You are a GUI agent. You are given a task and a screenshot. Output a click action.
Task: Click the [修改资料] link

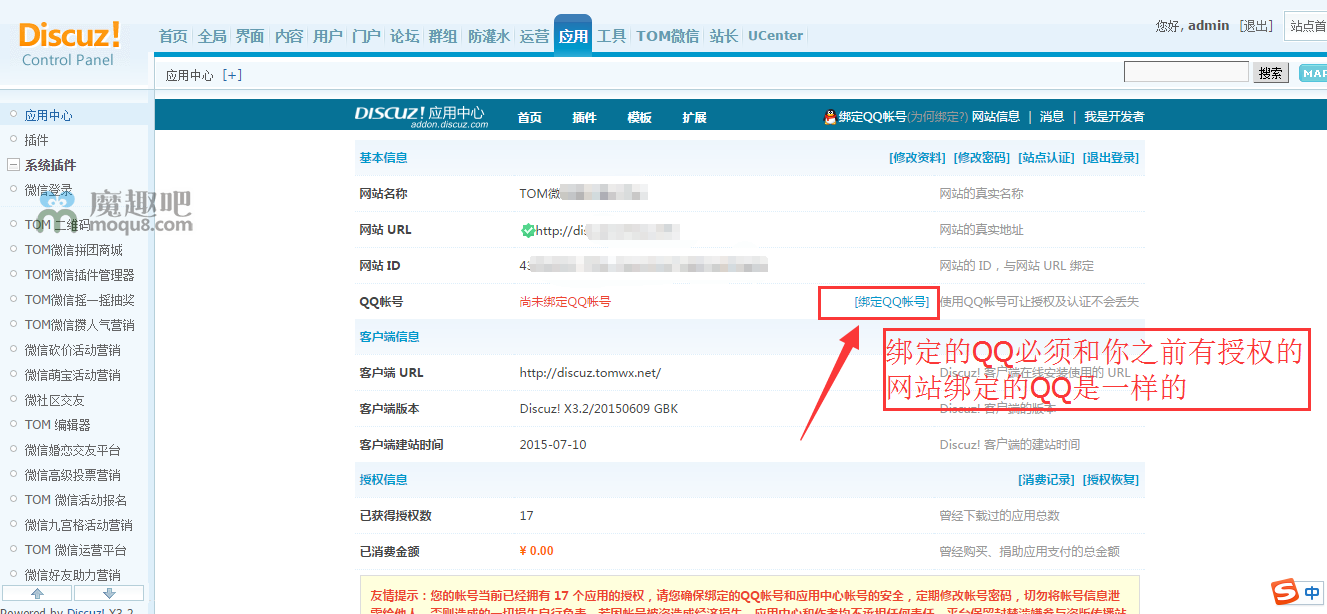[x=917, y=158]
